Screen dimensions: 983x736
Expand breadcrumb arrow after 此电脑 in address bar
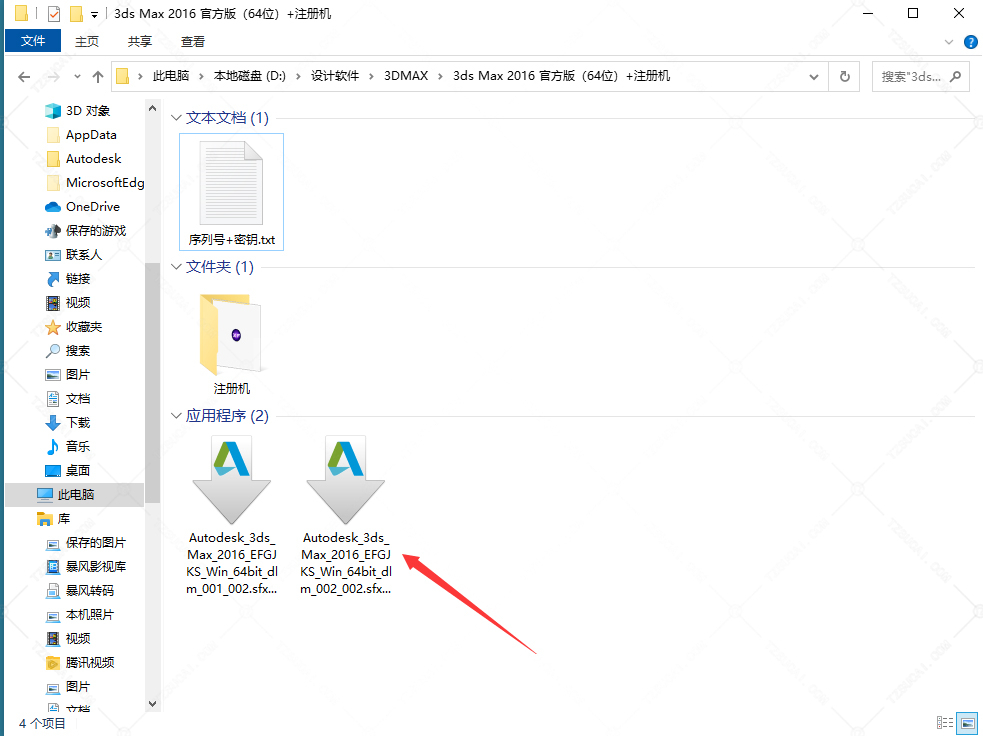click(x=201, y=76)
